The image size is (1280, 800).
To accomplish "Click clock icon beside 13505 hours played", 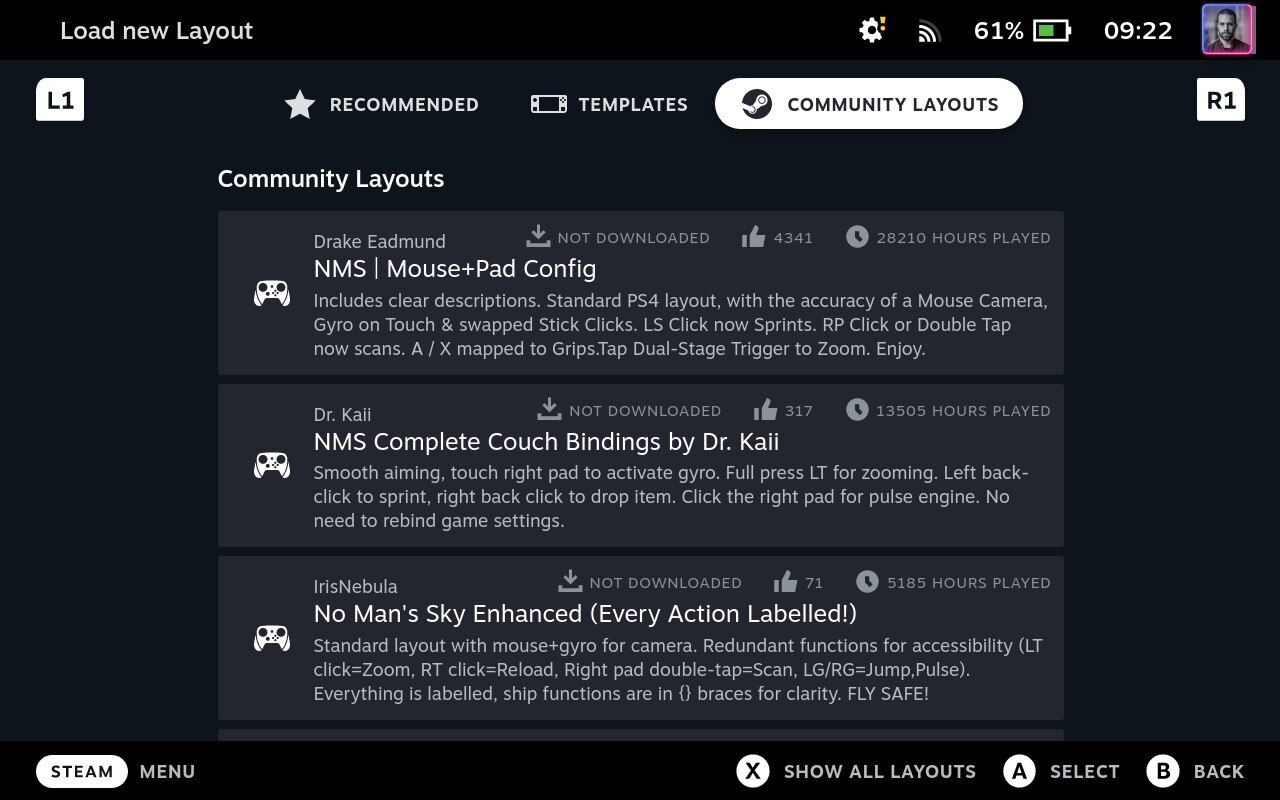I will [857, 410].
